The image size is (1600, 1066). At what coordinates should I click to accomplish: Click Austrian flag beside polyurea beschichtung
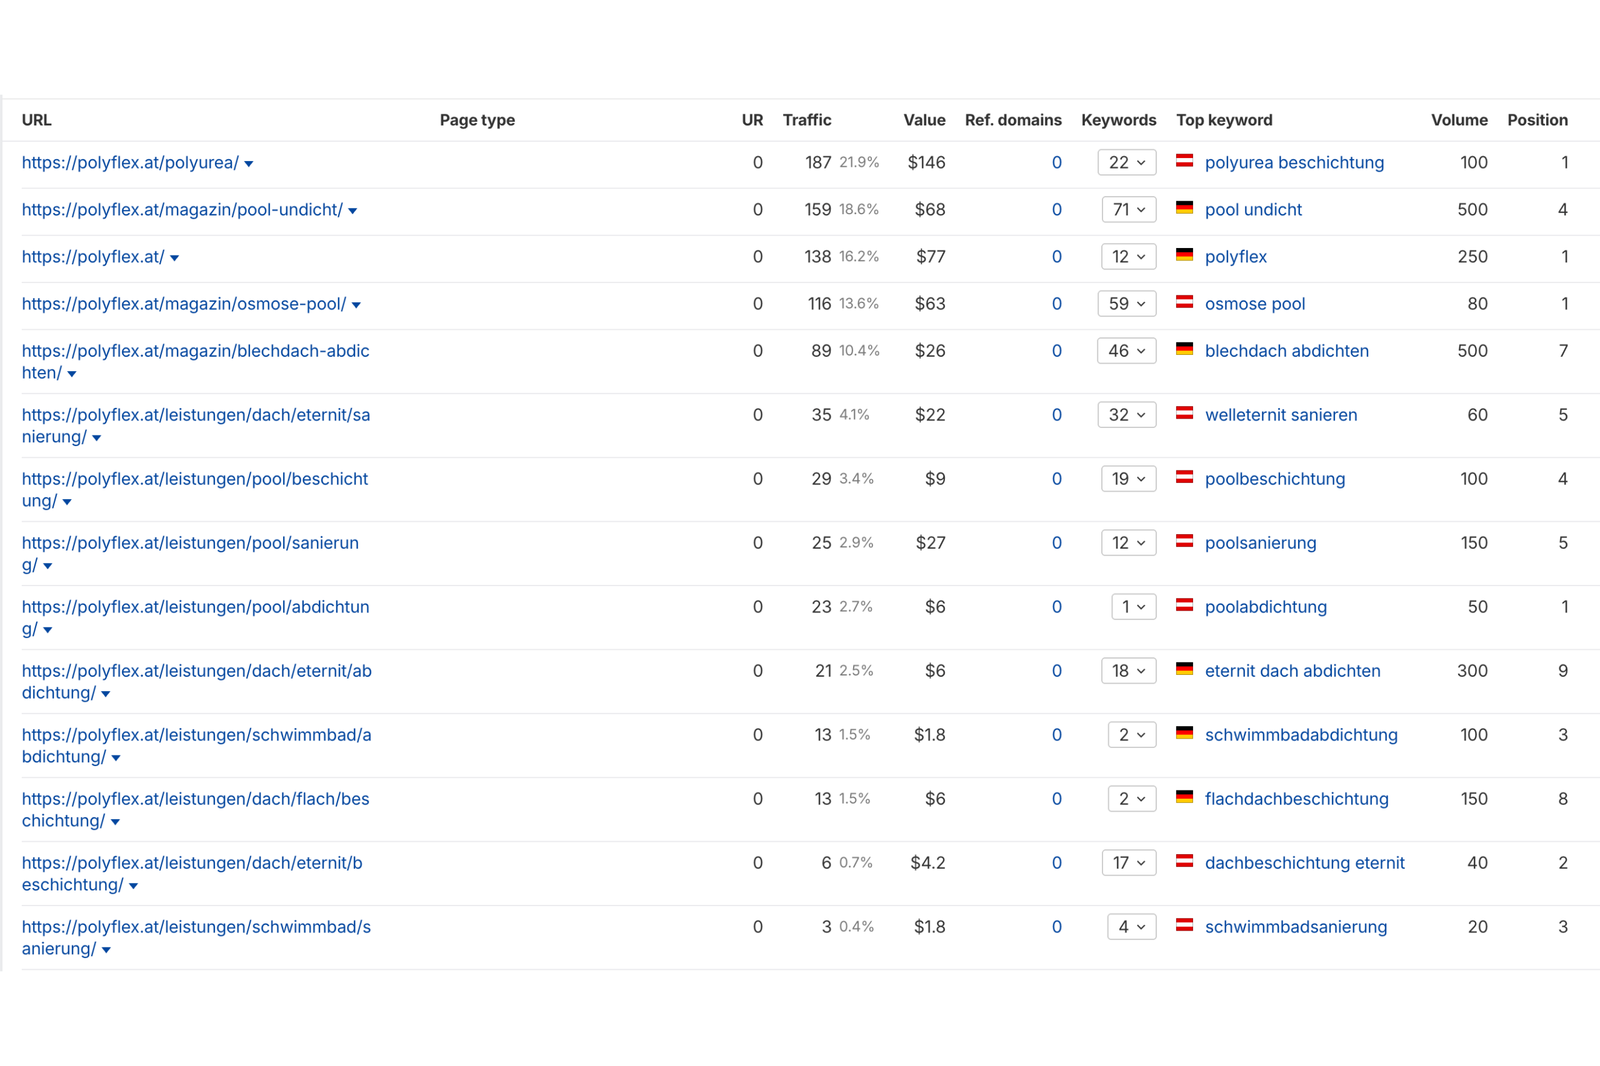1184,161
